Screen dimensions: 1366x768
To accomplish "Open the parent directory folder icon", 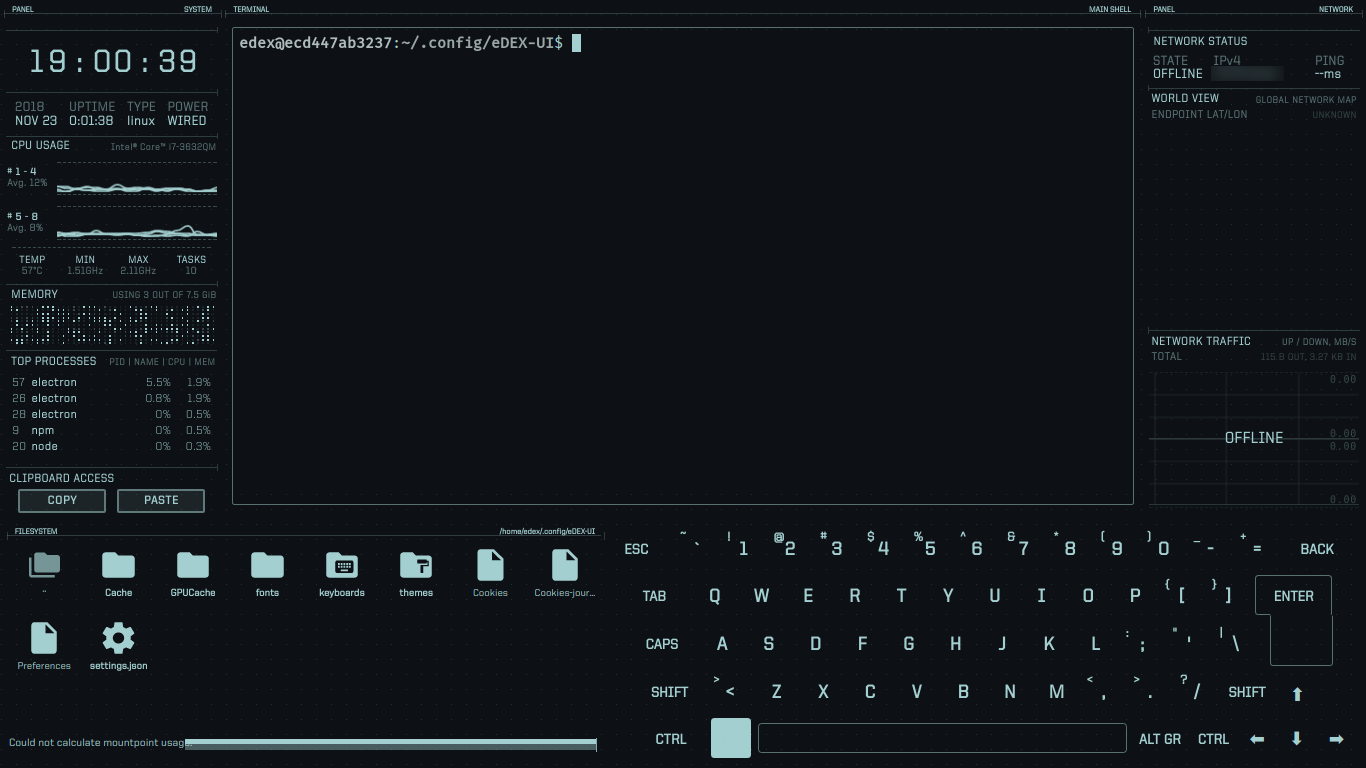I will point(44,566).
